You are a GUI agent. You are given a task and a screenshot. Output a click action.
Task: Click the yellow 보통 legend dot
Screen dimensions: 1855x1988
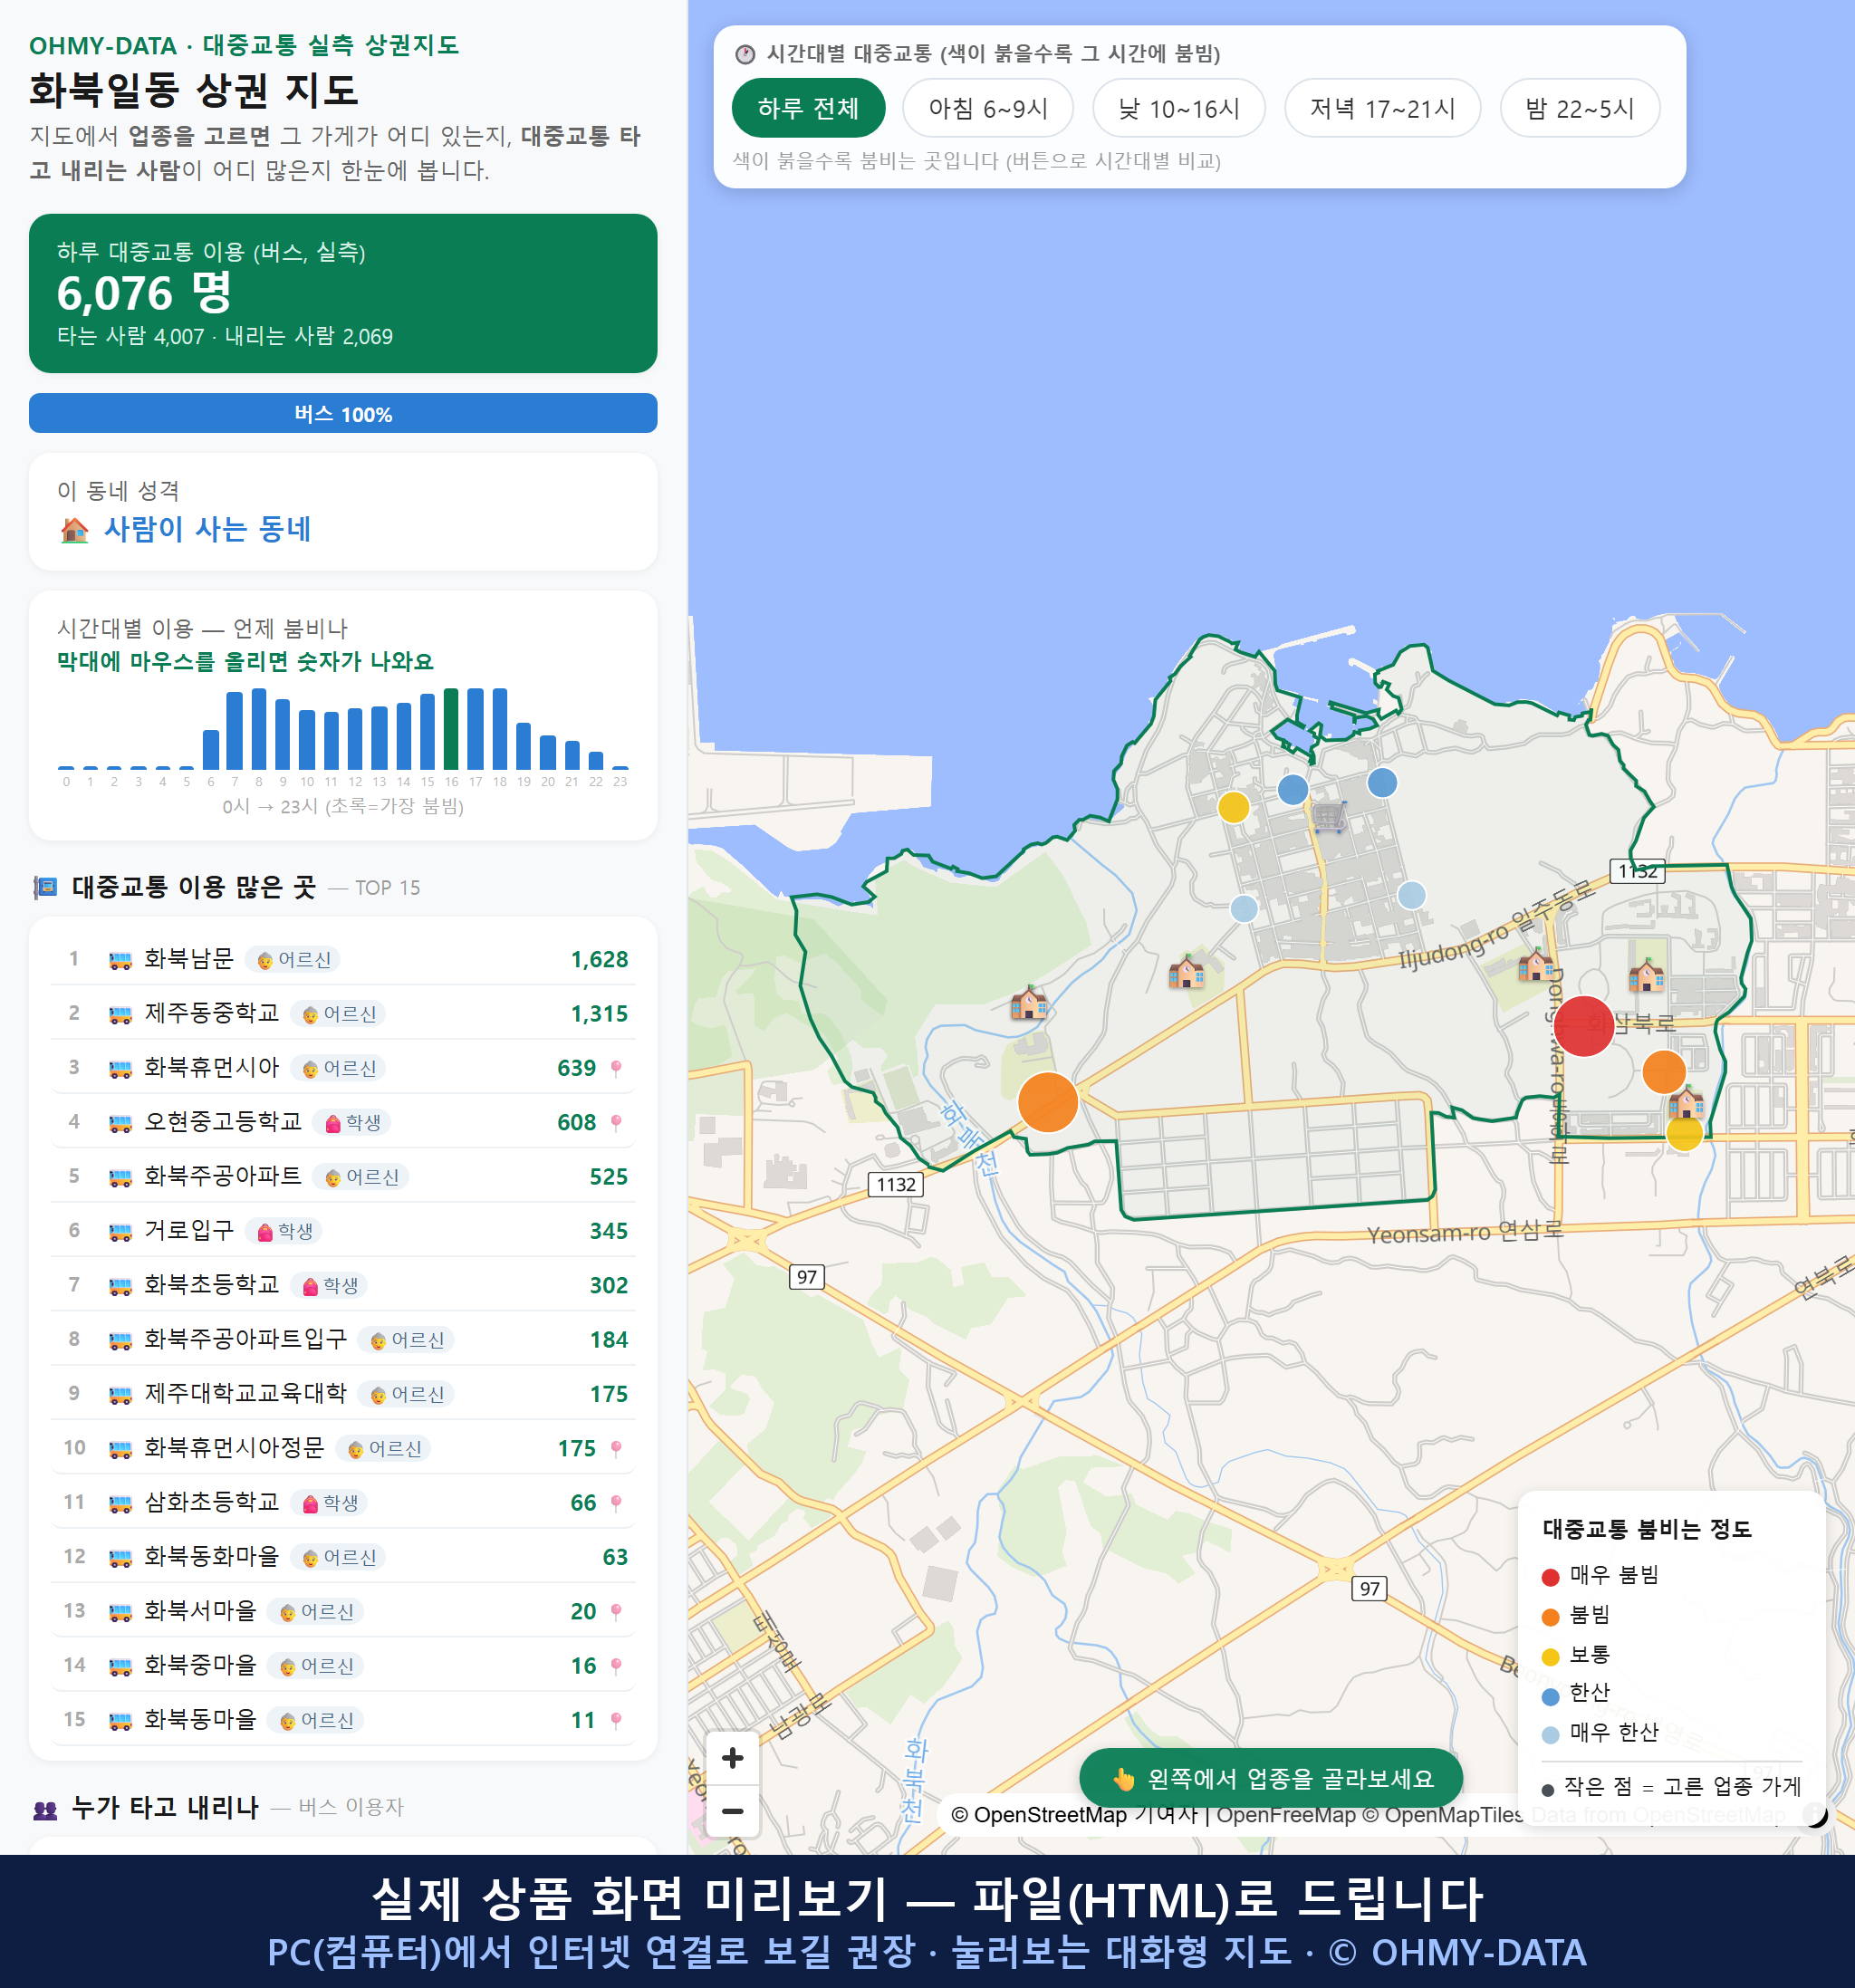1550,1657
